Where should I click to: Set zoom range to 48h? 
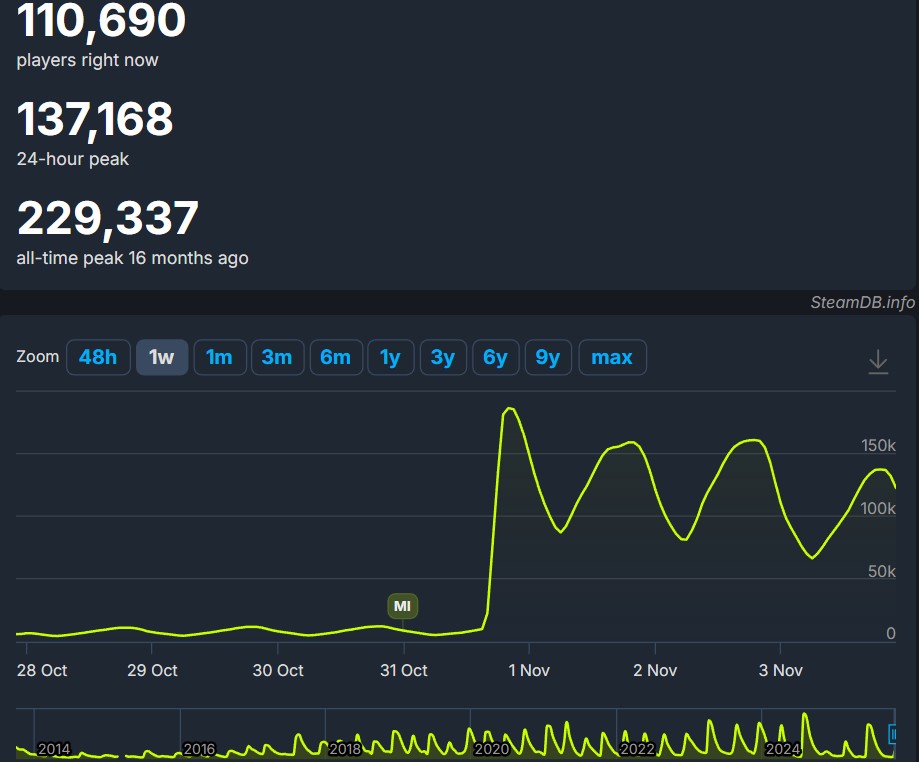[x=98, y=357]
